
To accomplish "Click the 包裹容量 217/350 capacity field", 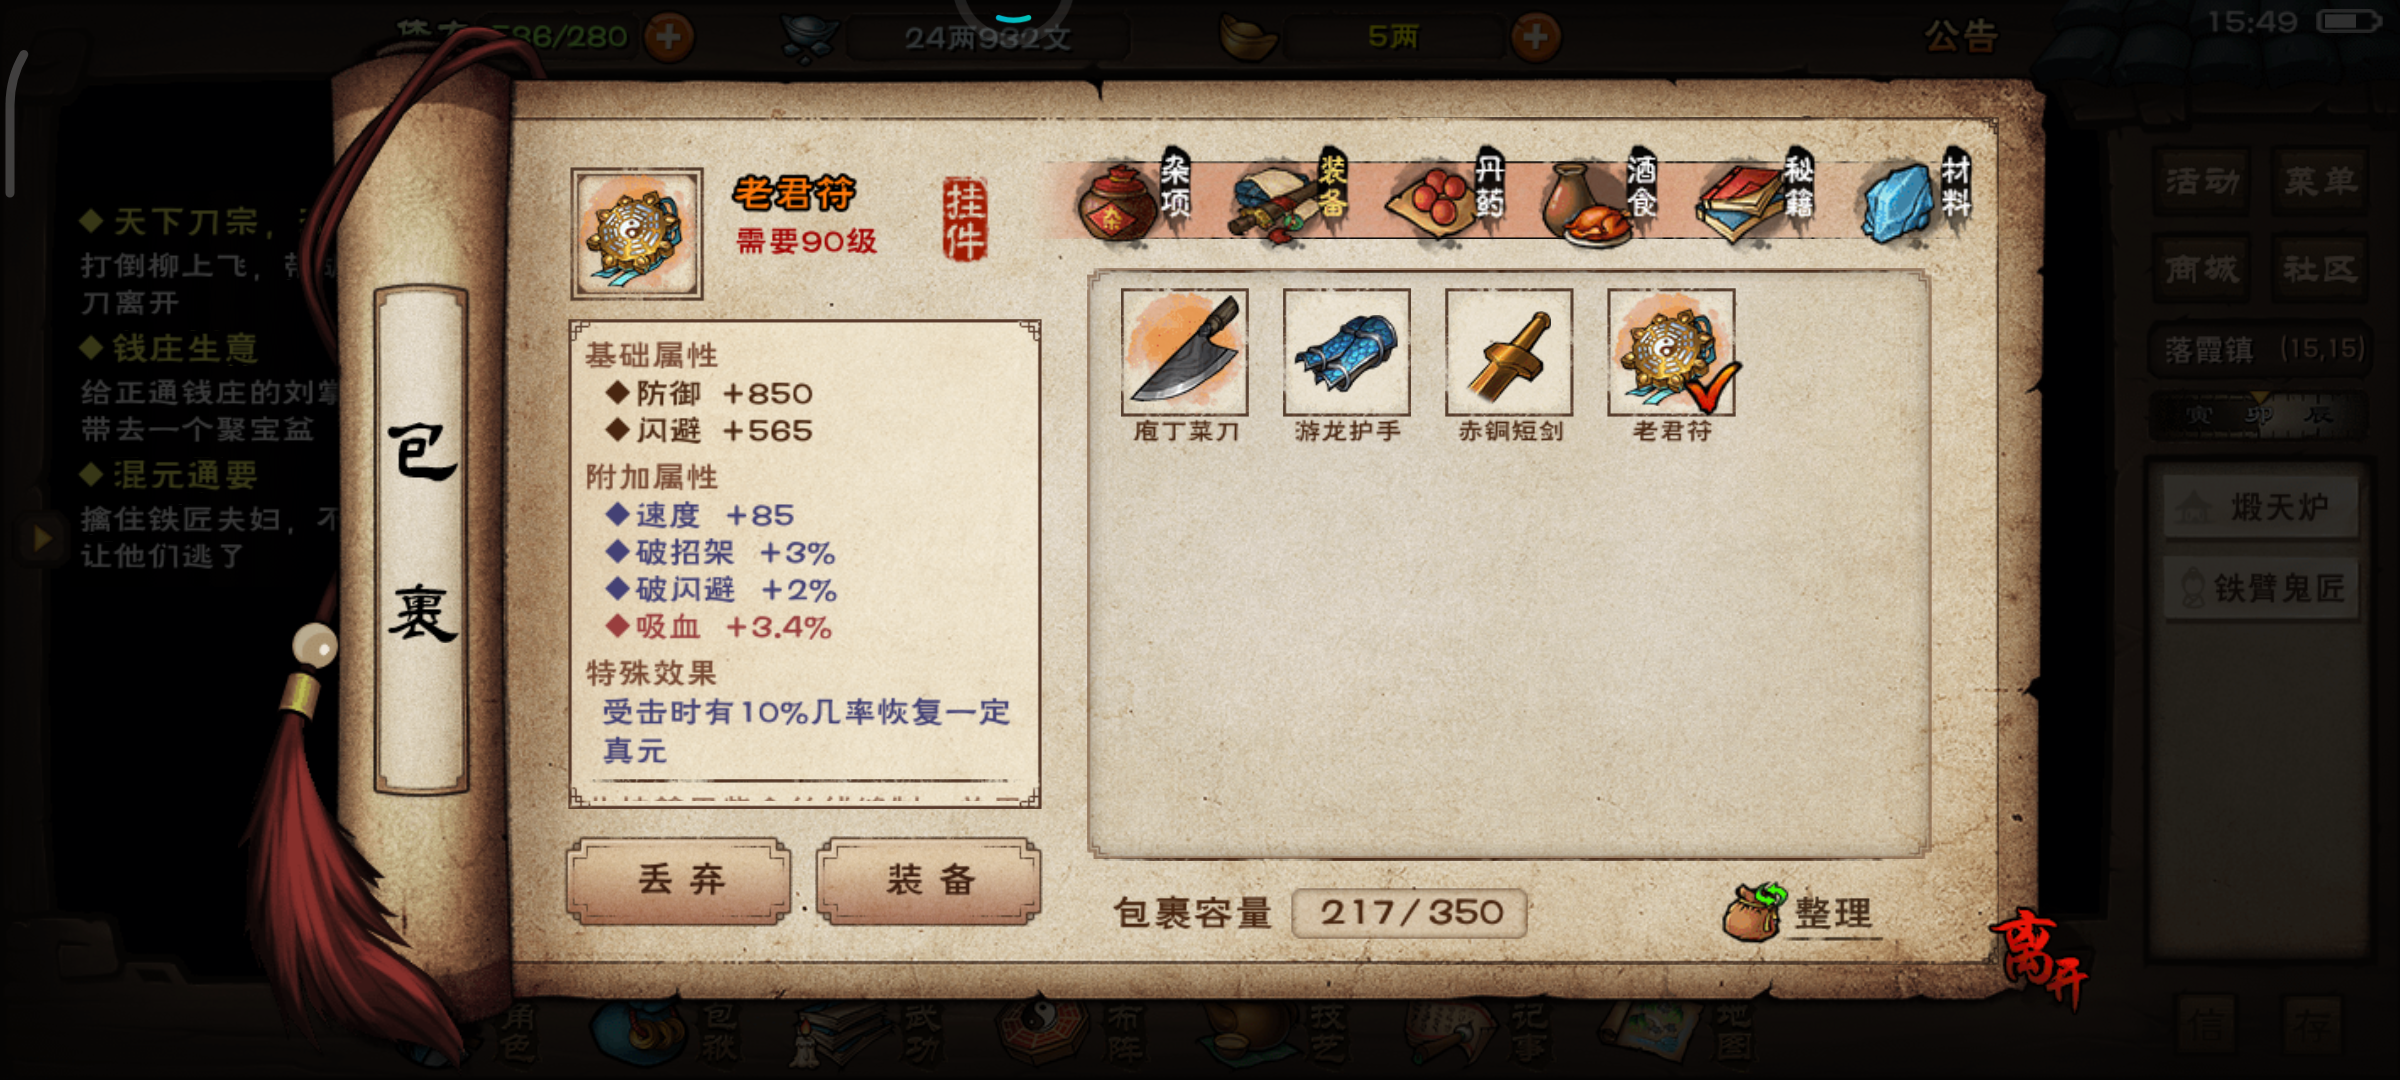I will [1409, 912].
